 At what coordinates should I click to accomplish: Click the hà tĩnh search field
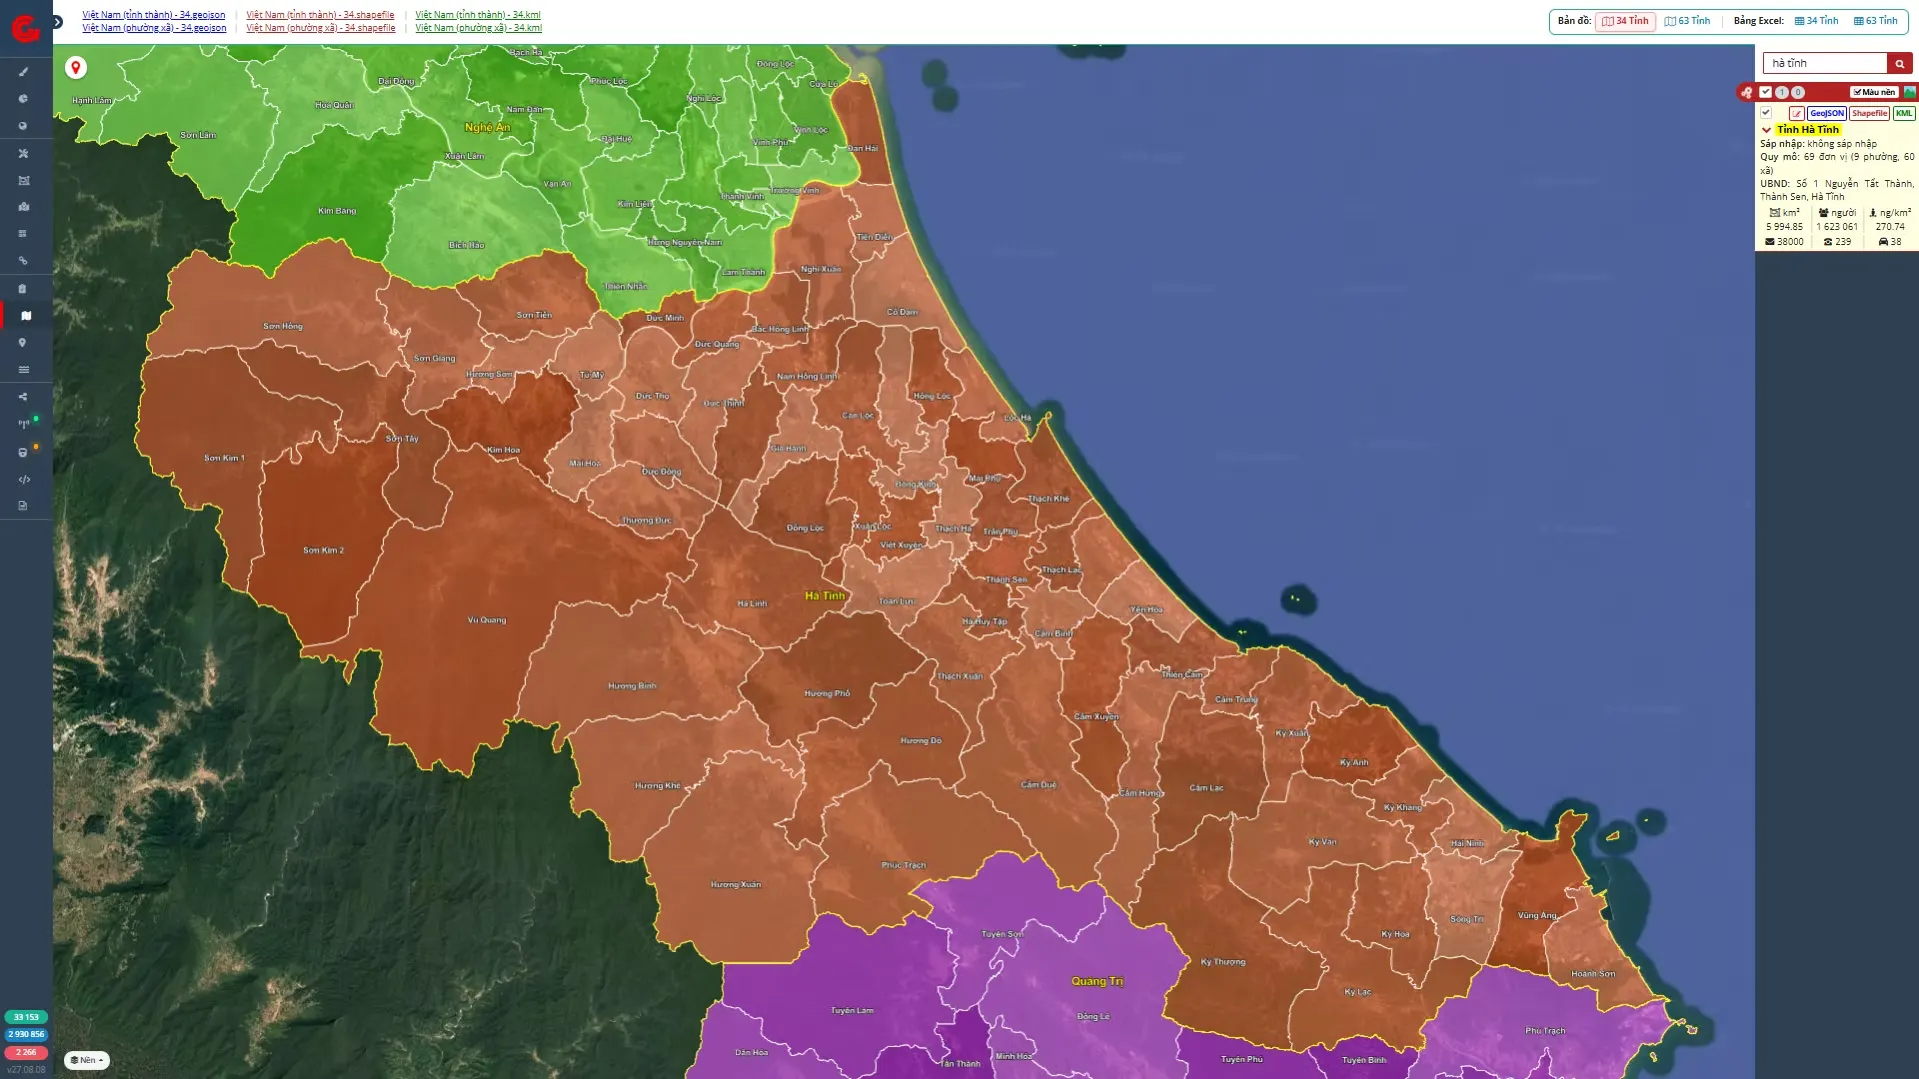coord(1824,63)
